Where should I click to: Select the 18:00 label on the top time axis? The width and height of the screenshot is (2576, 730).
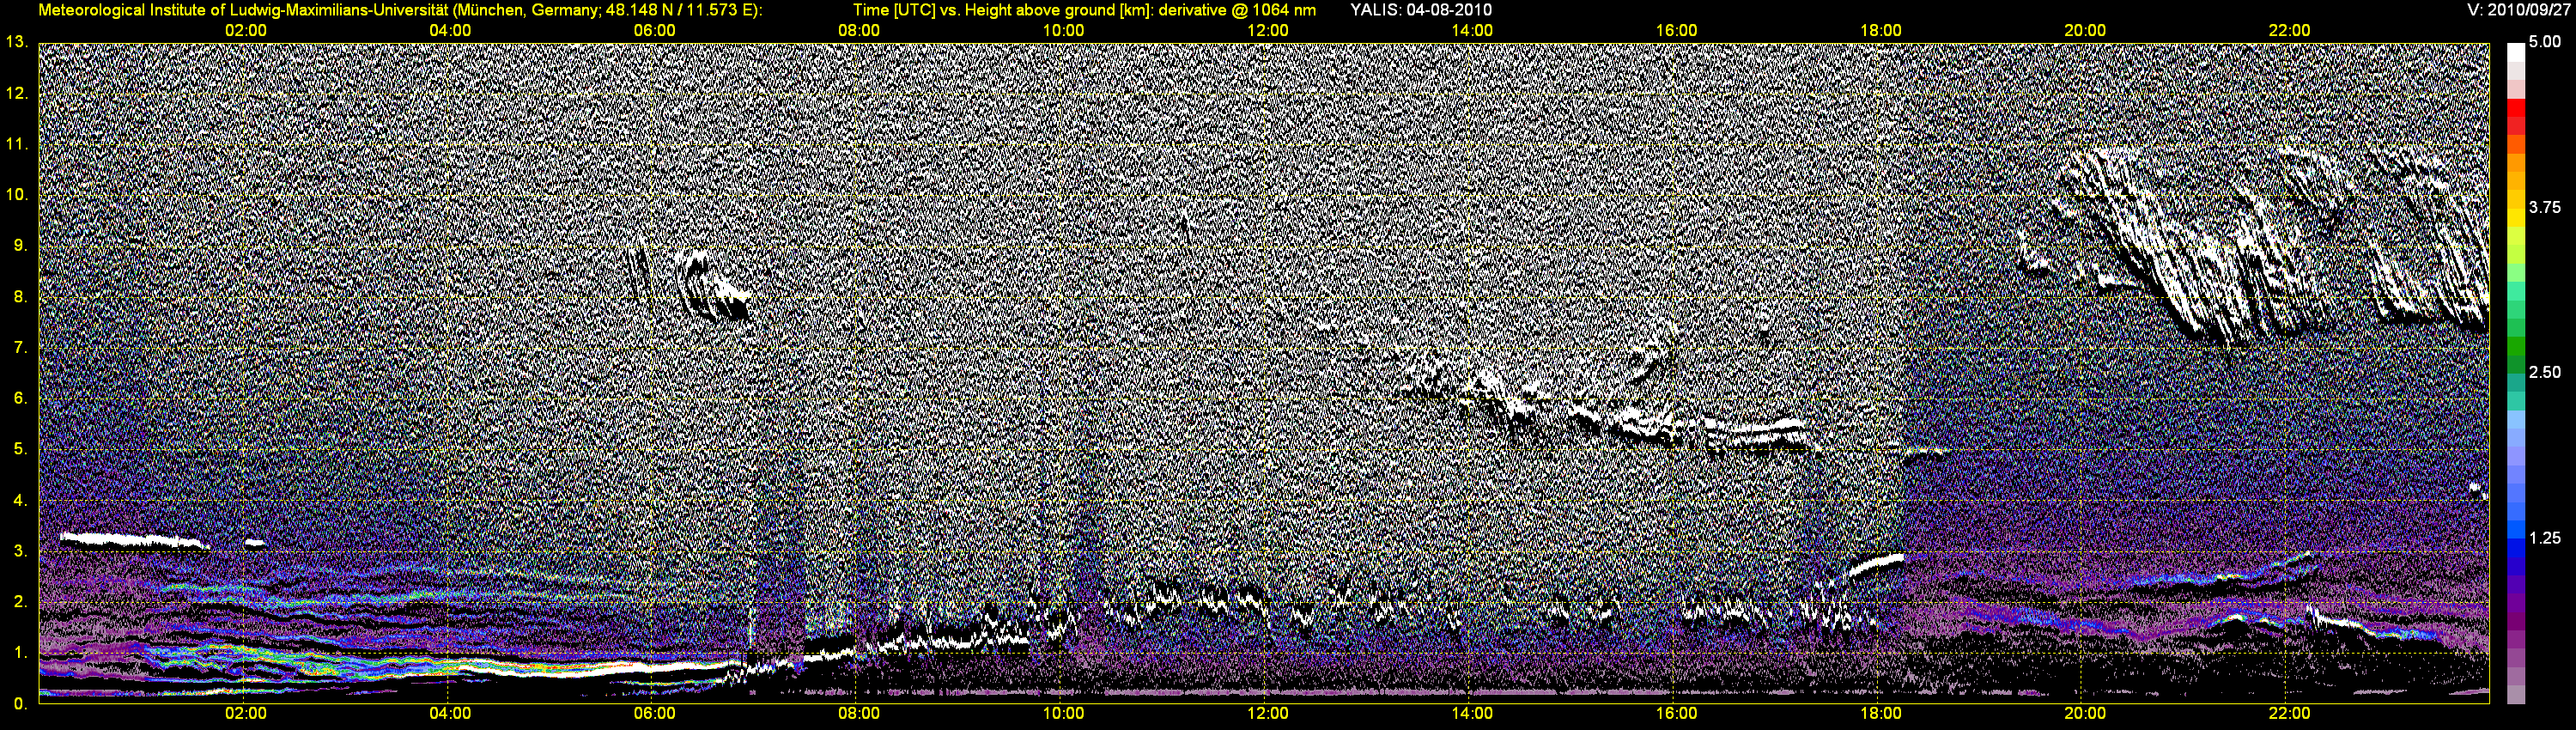[x=1881, y=31]
